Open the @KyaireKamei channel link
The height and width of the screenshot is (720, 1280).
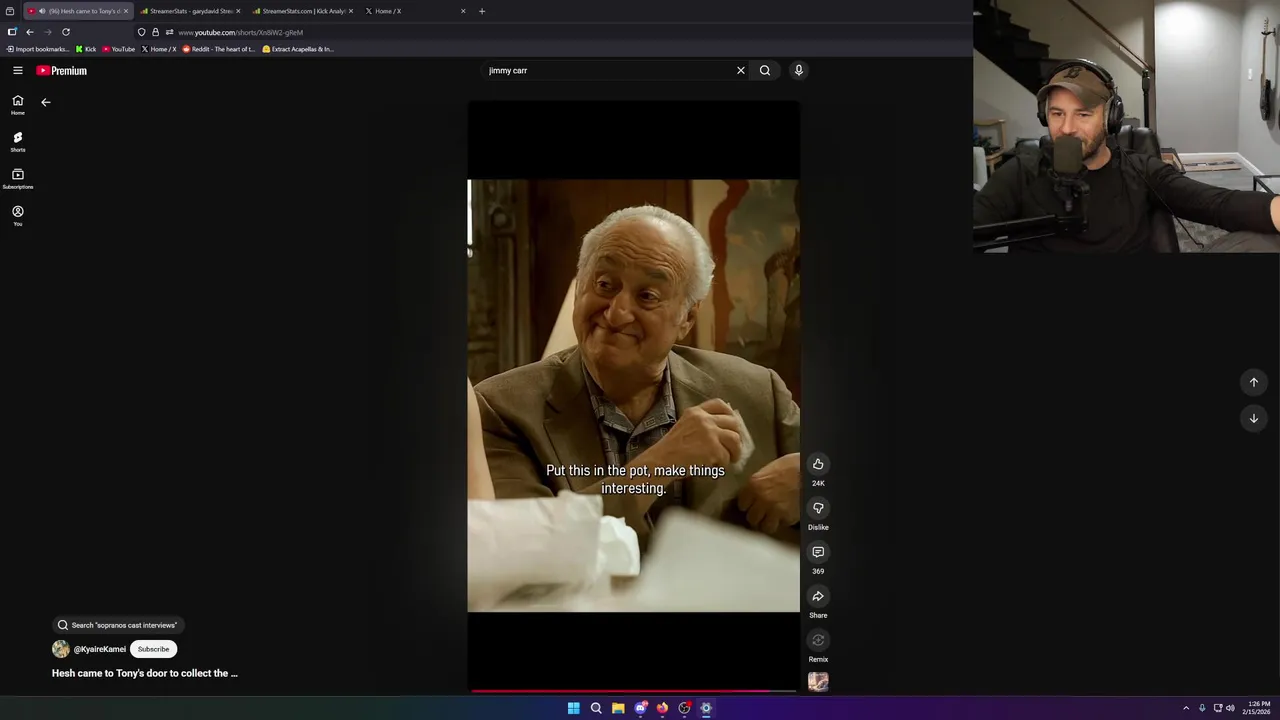pos(100,649)
